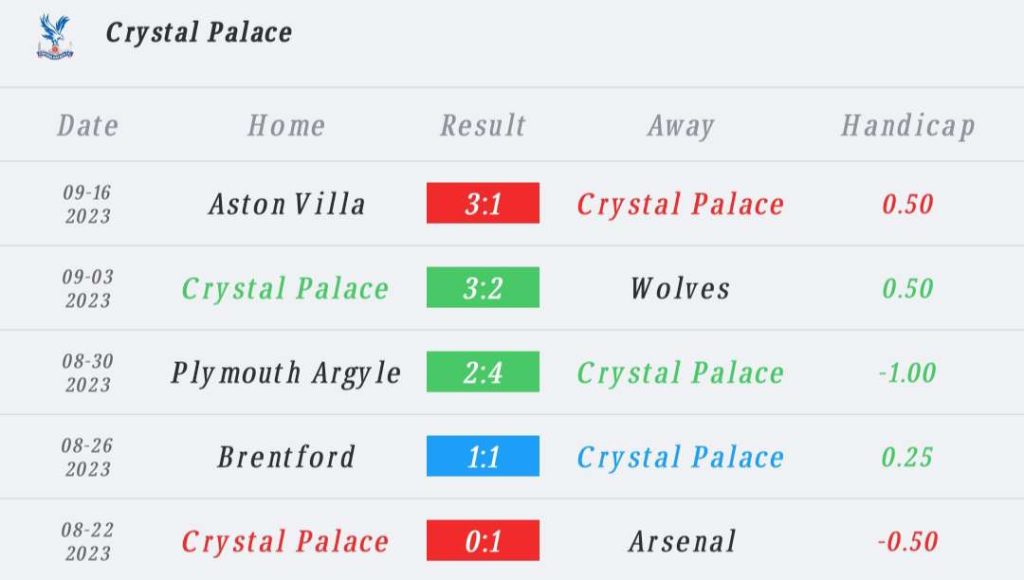Screen dimensions: 1024x580
Task: Select the Wolves team name
Action: click(680, 288)
